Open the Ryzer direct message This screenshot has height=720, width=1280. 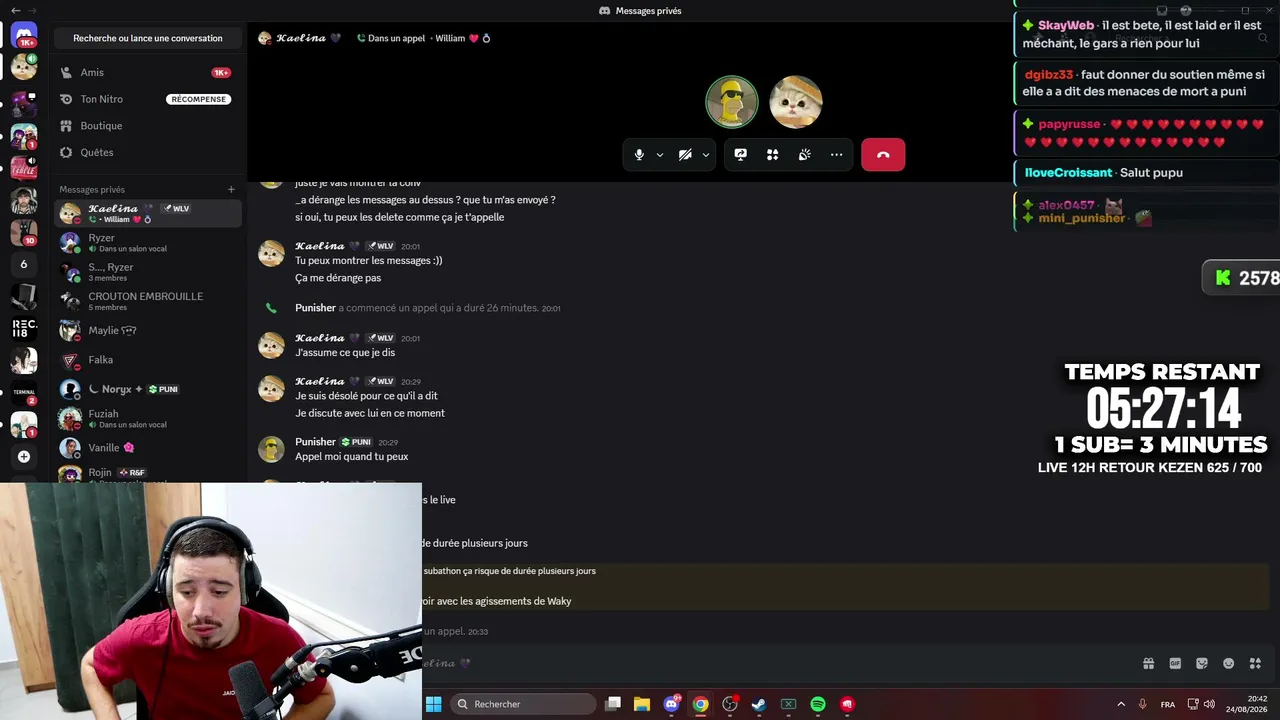click(x=148, y=243)
